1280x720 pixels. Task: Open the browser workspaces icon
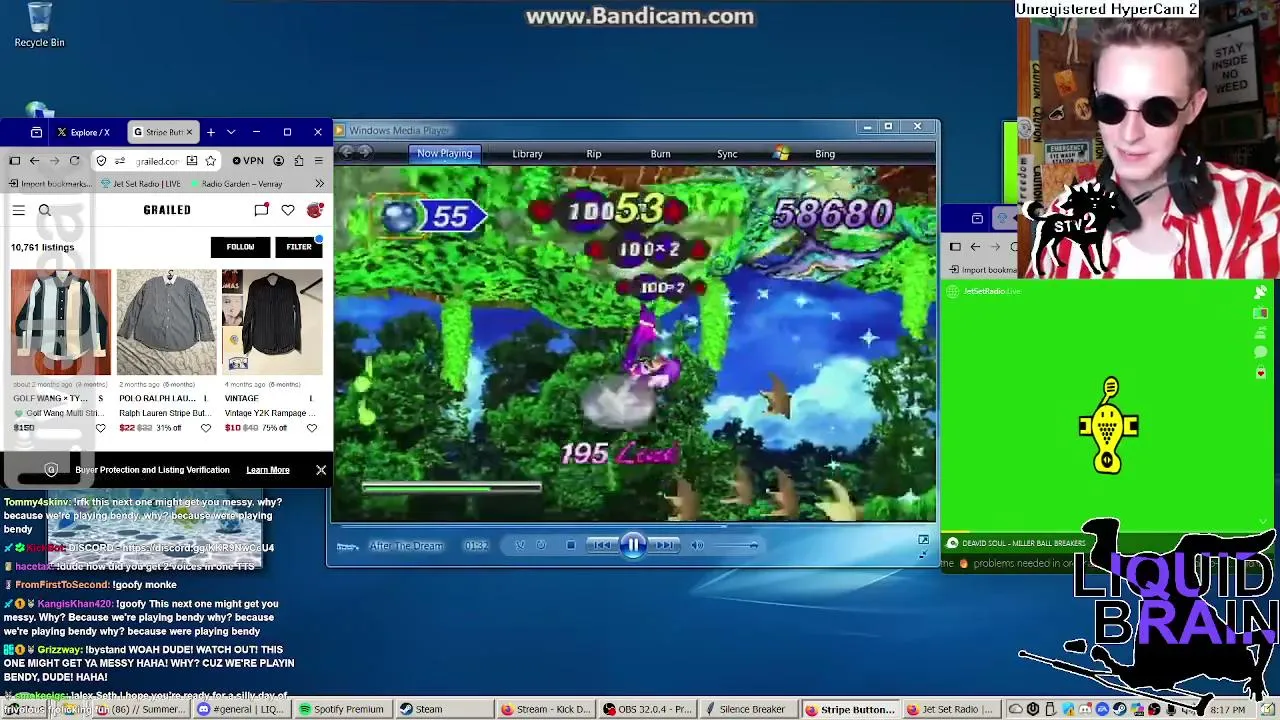(x=36, y=132)
